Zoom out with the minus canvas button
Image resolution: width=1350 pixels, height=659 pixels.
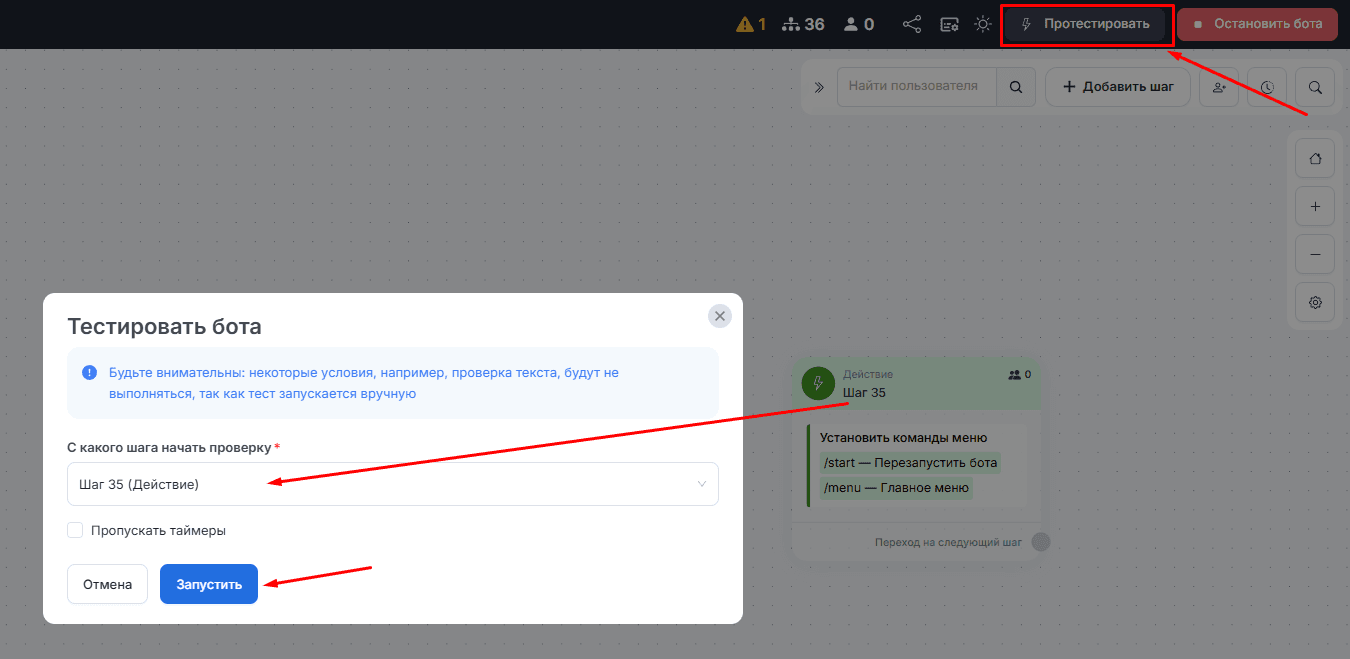click(x=1315, y=255)
